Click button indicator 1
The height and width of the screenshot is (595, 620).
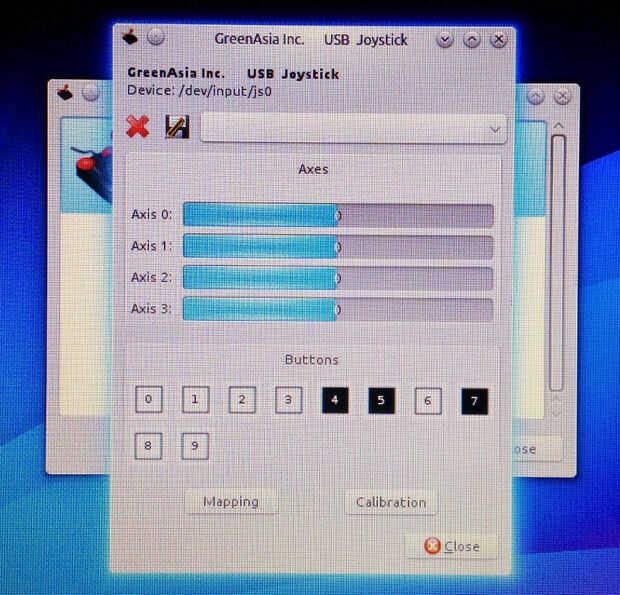(x=195, y=400)
